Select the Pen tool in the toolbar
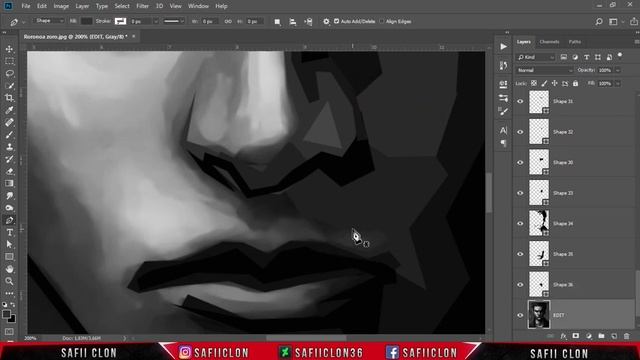Viewport: 640px width, 360px height. pos(9,220)
